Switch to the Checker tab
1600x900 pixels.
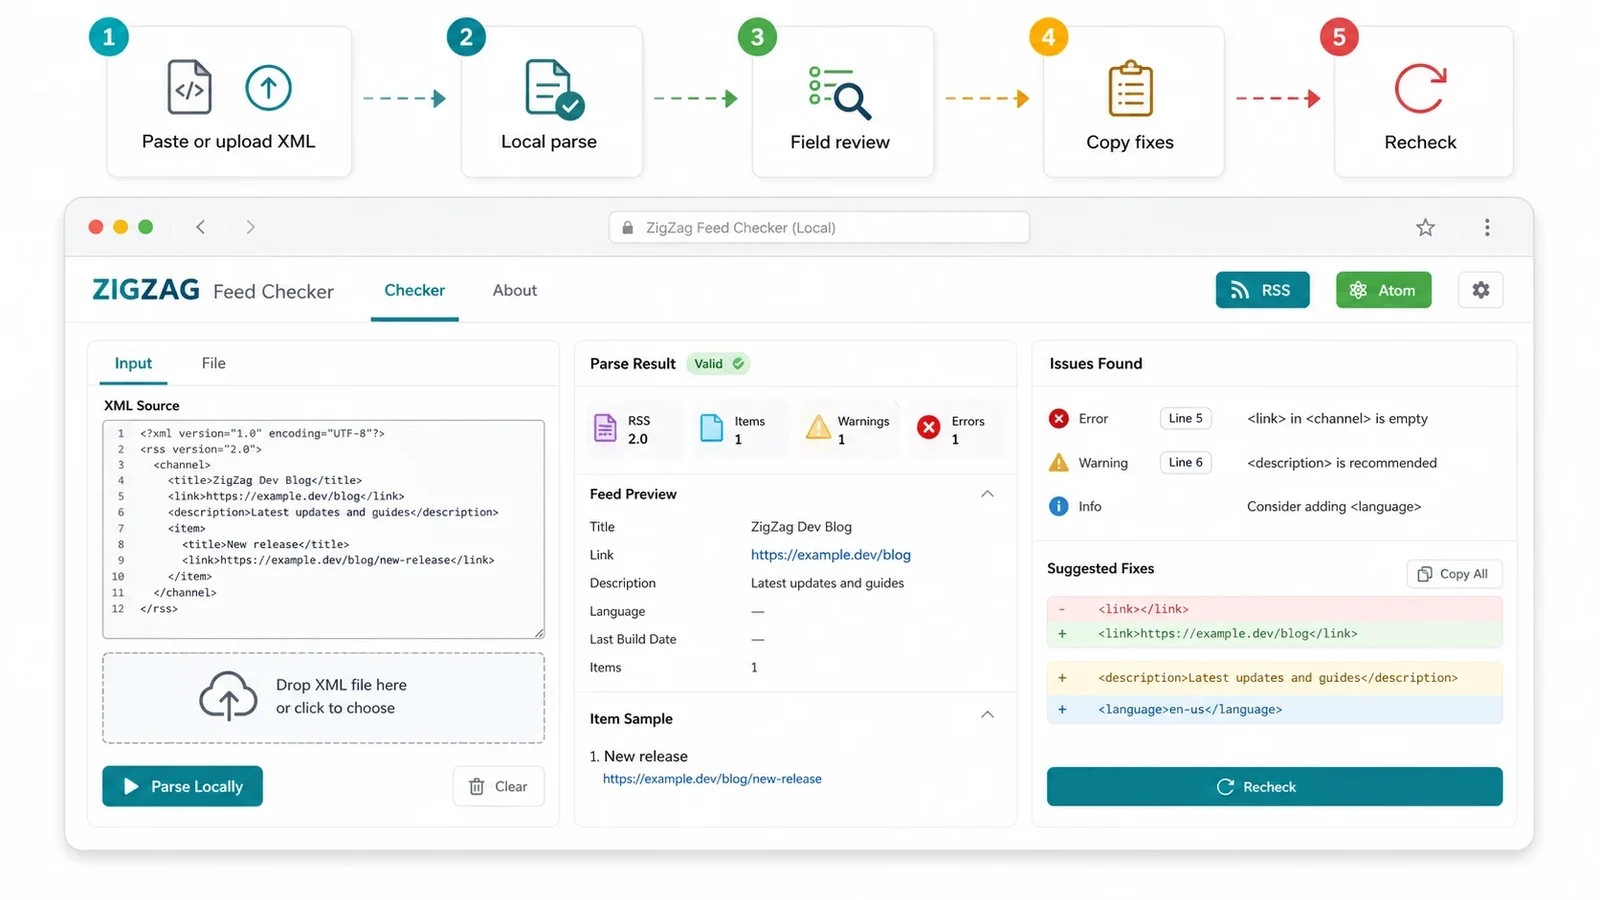(x=414, y=290)
